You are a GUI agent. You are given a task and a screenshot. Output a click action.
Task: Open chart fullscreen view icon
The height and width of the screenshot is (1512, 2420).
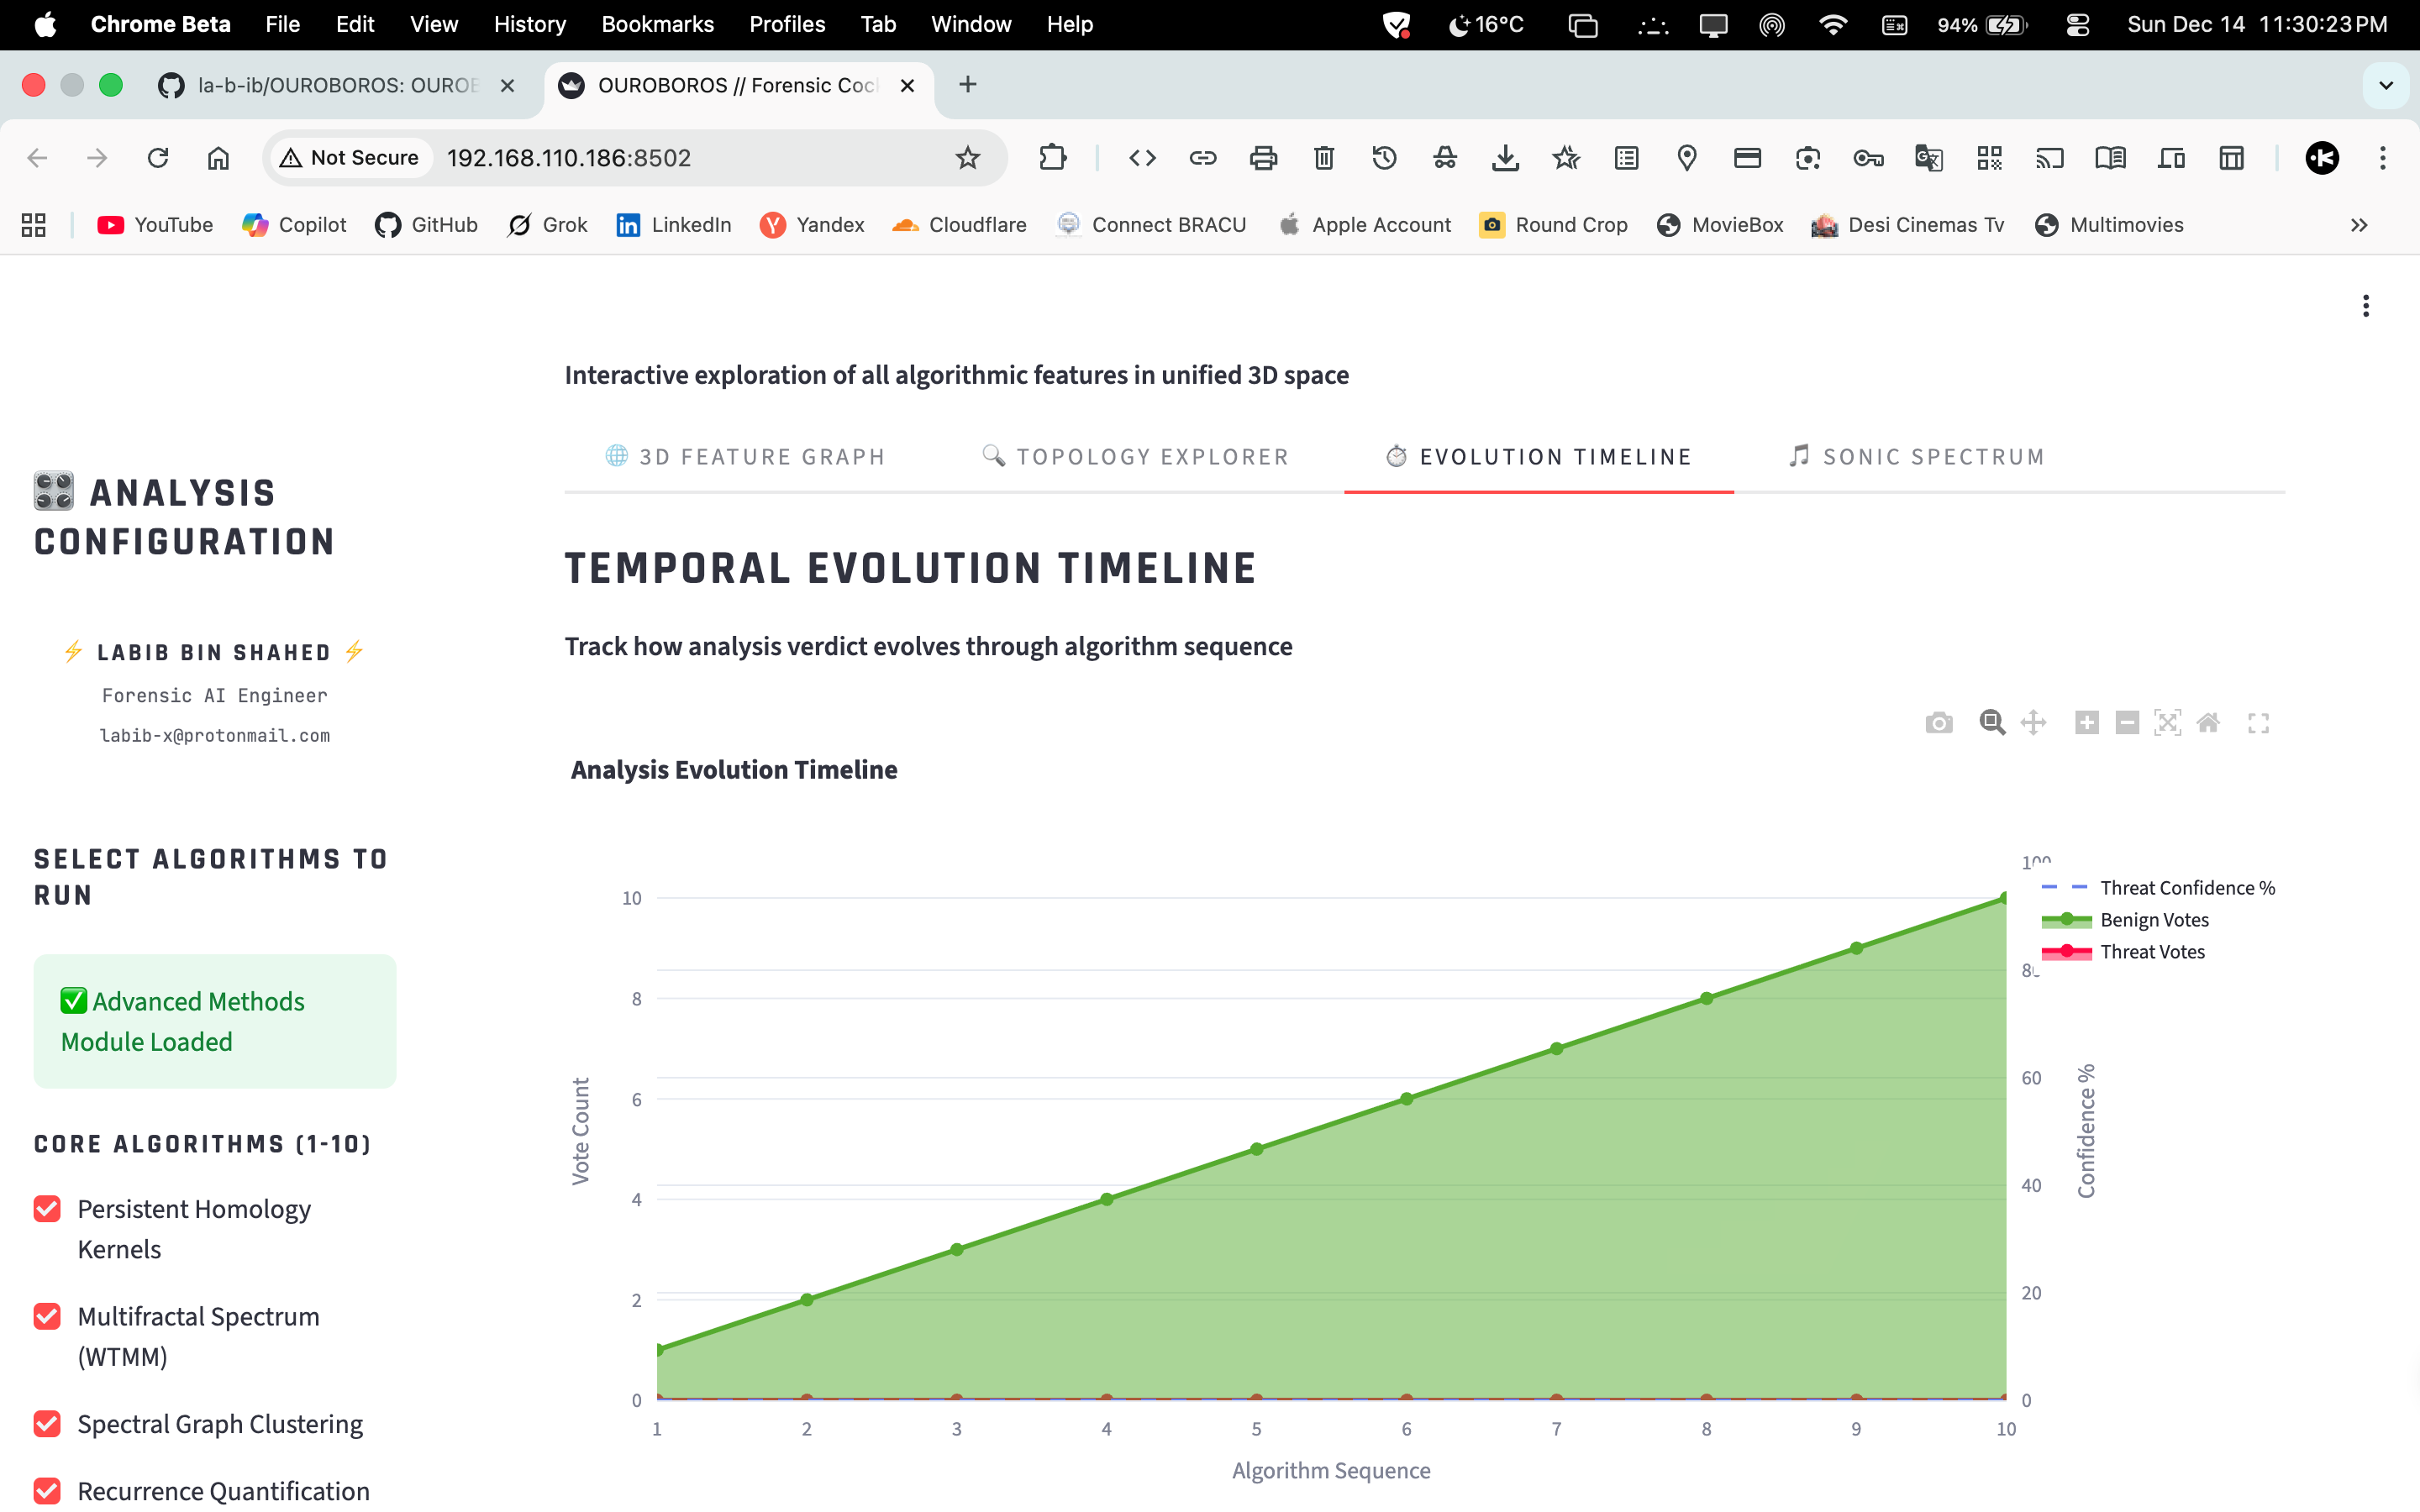pos(2258,723)
